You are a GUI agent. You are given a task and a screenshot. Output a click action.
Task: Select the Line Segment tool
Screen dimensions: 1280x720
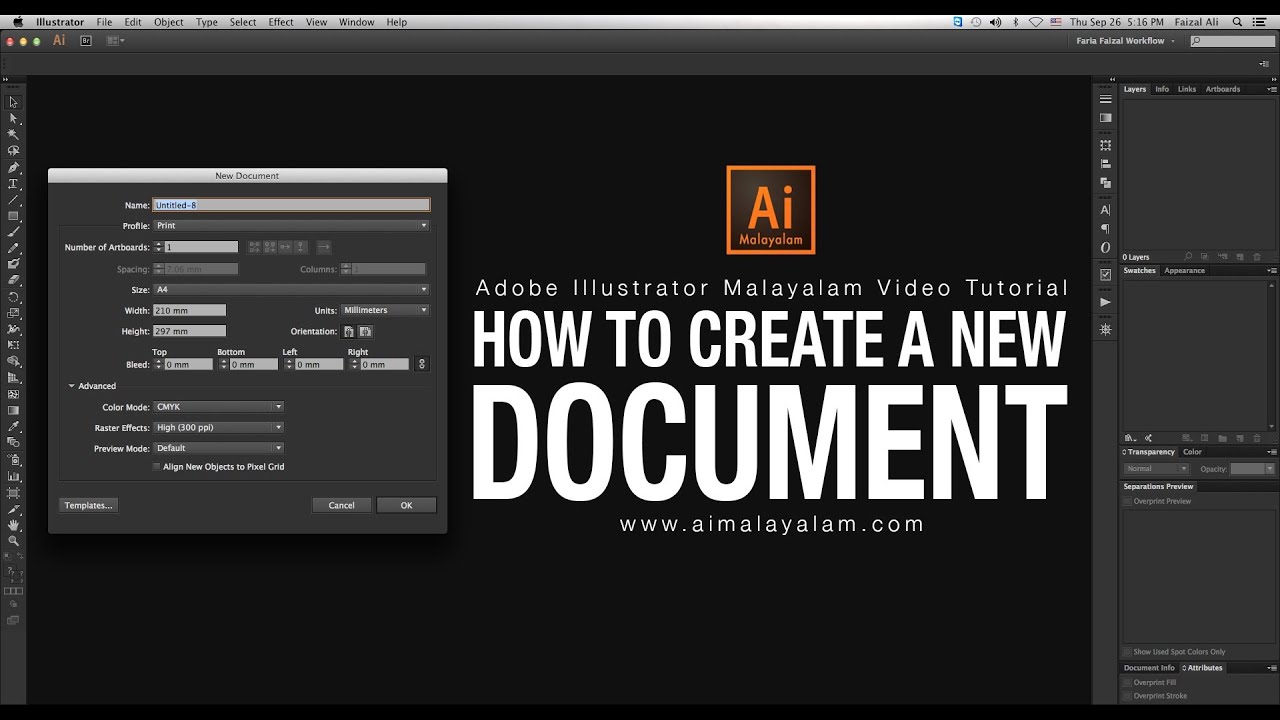[13, 200]
